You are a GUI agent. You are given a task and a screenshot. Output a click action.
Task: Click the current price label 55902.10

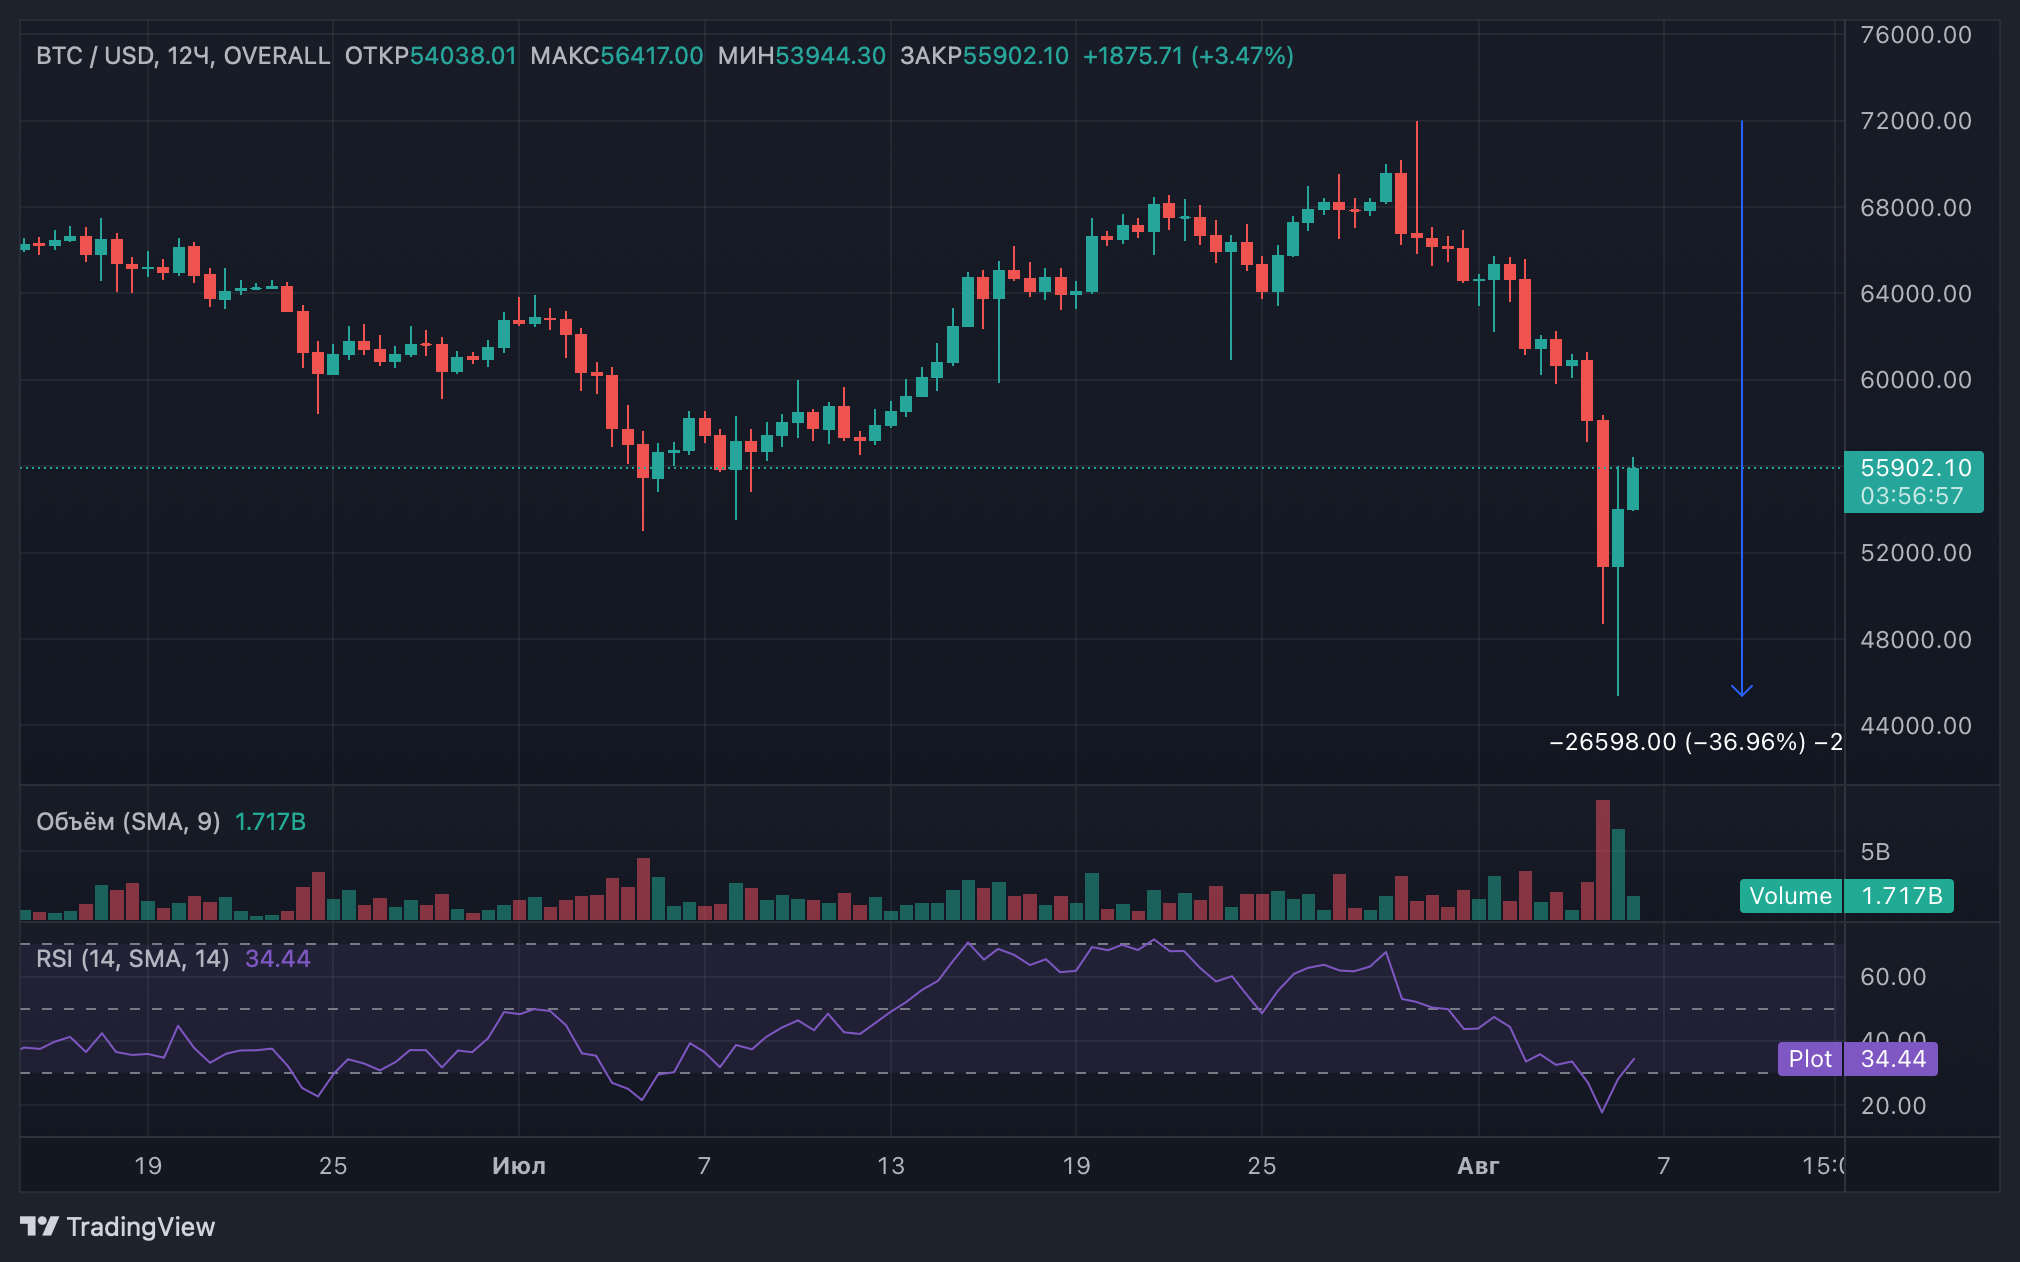1915,468
